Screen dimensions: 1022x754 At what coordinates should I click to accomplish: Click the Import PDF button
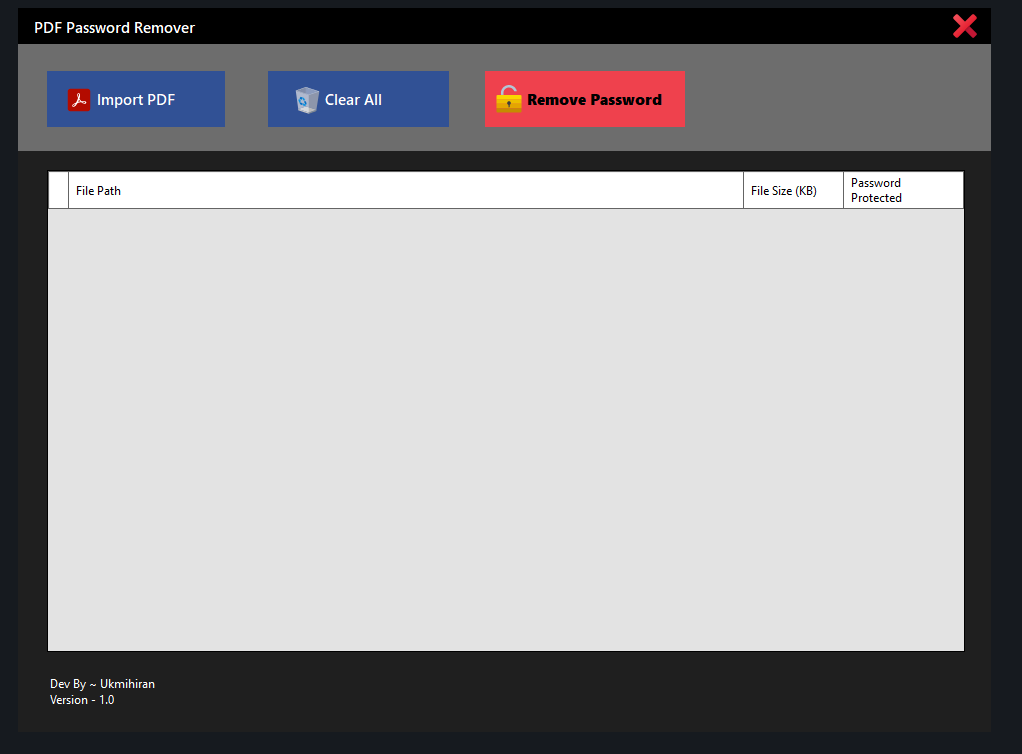click(136, 99)
